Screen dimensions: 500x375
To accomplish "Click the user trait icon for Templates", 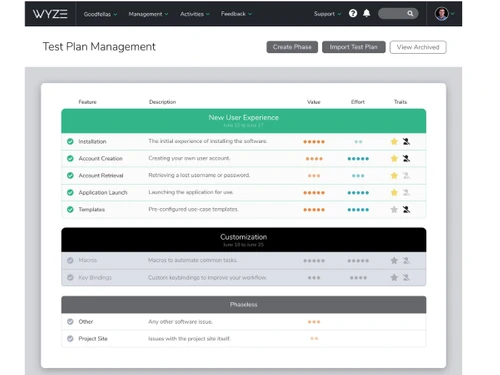I will 406,209.
